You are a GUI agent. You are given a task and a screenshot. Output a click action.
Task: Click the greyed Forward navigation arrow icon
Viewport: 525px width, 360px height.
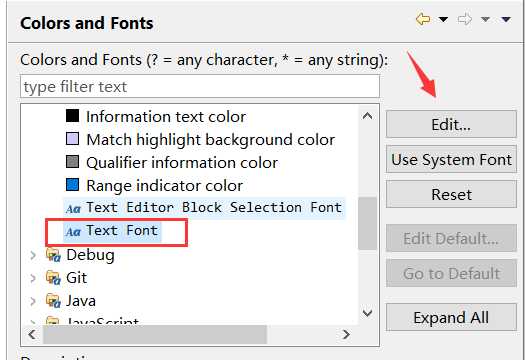pyautogui.click(x=465, y=19)
